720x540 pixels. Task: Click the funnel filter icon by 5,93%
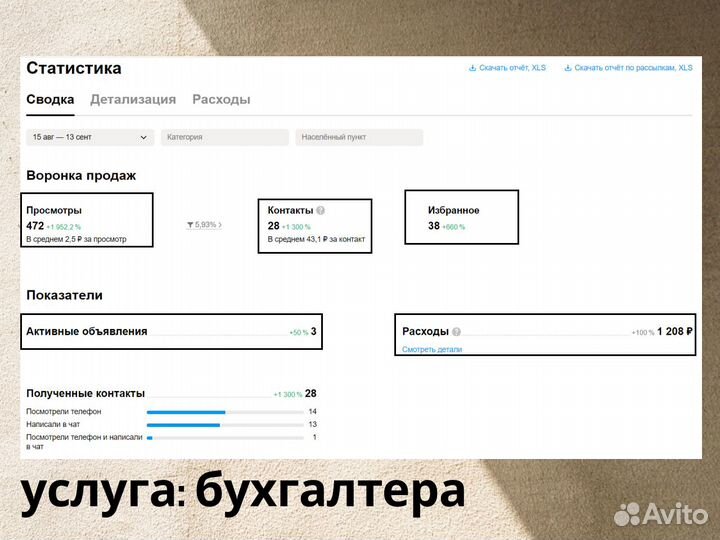pyautogui.click(x=190, y=225)
